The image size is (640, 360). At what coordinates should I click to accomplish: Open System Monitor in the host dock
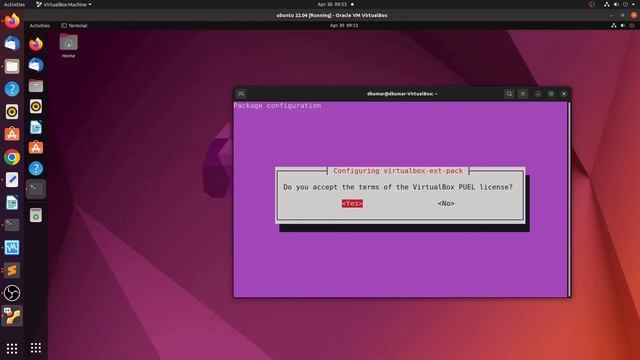point(12,247)
